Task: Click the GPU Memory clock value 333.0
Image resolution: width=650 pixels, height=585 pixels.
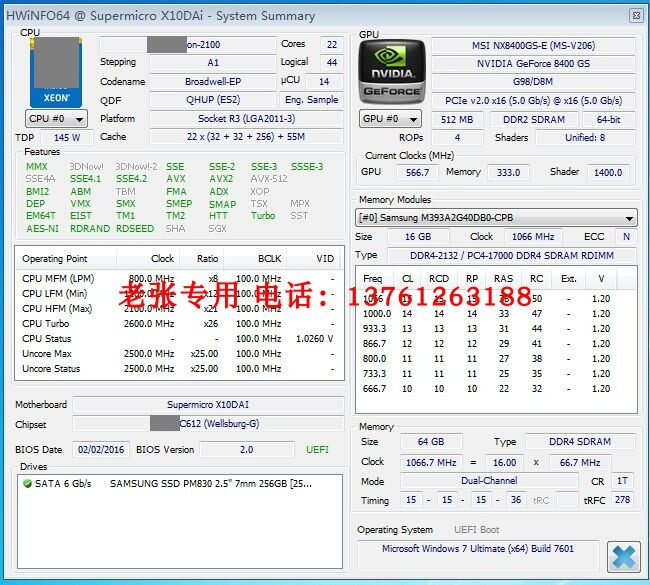Action: tap(508, 172)
